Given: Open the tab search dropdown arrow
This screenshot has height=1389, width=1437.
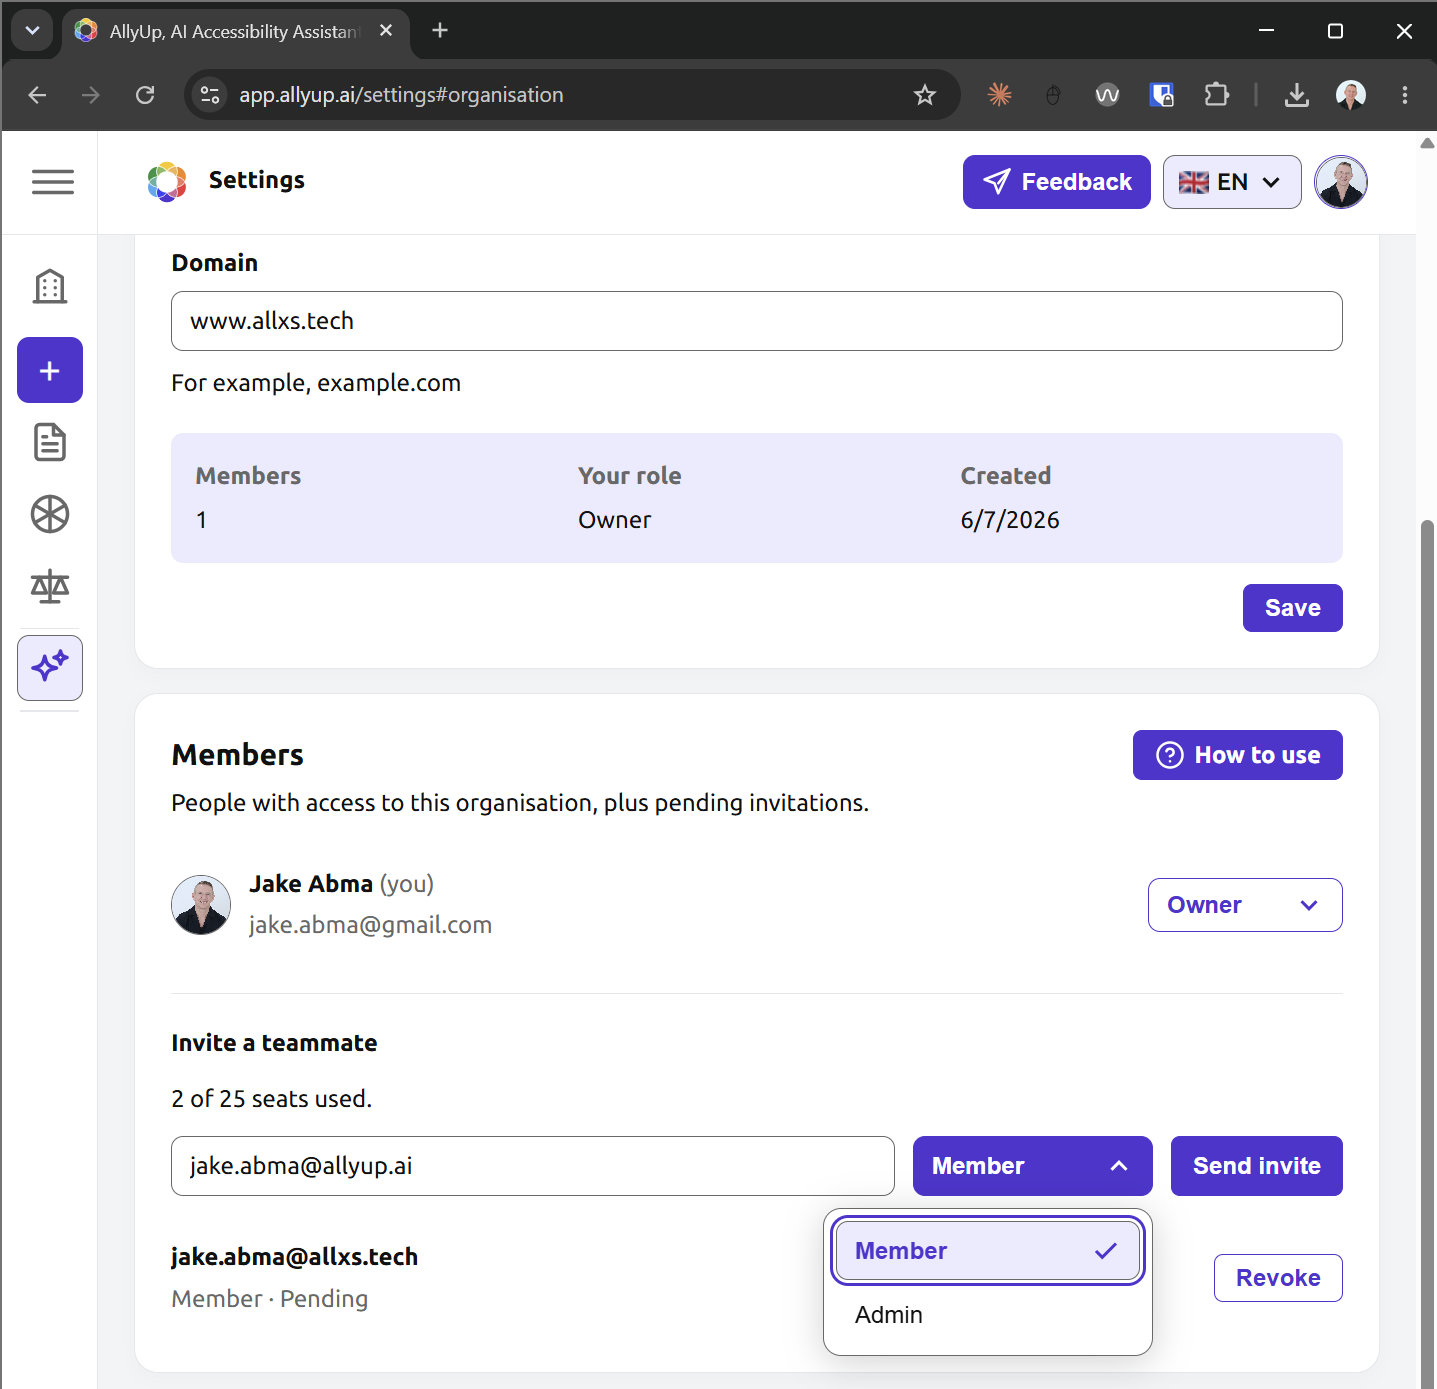Looking at the screenshot, I should [32, 31].
